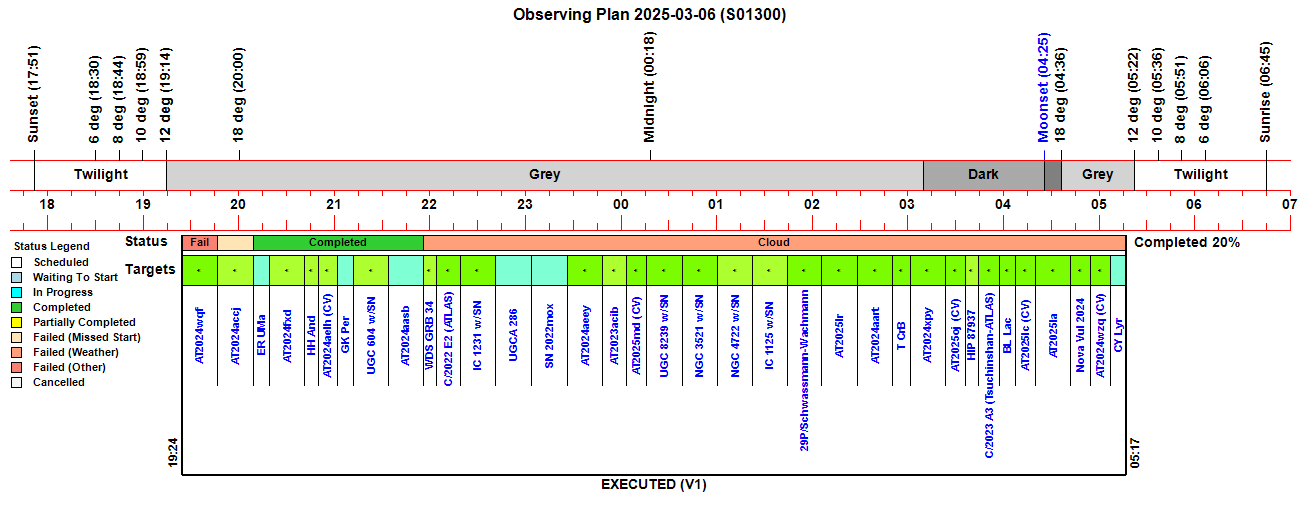The image size is (1300, 505).
Task: Click NGC 3521 w/SN target label
Action: click(x=700, y=334)
